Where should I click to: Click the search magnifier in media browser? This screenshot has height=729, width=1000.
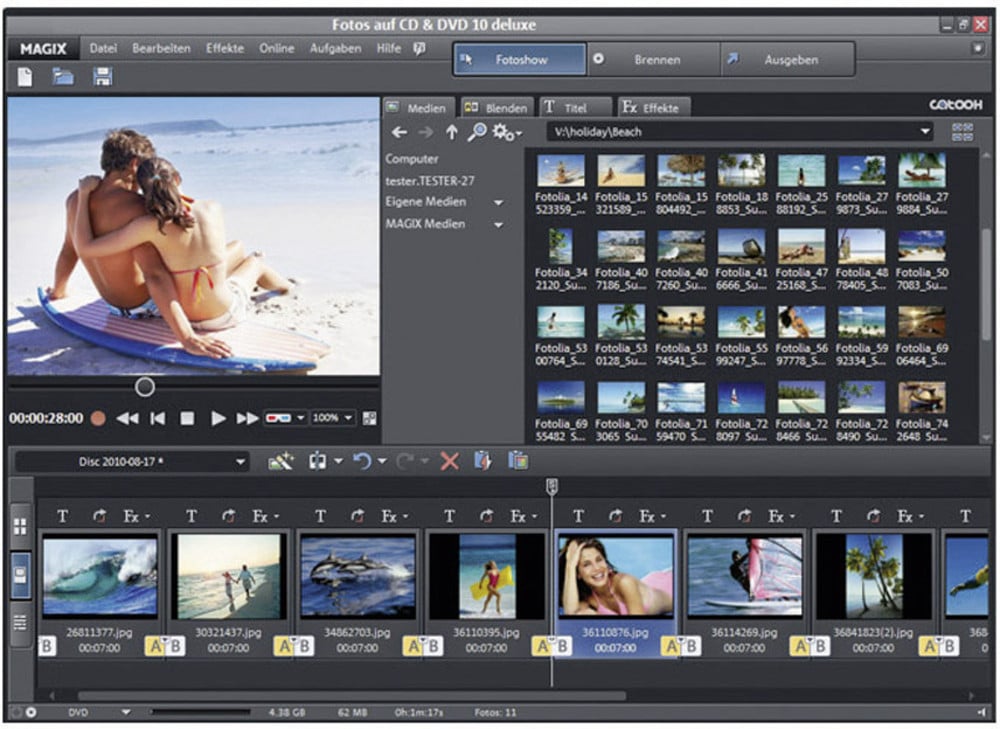pyautogui.click(x=477, y=132)
